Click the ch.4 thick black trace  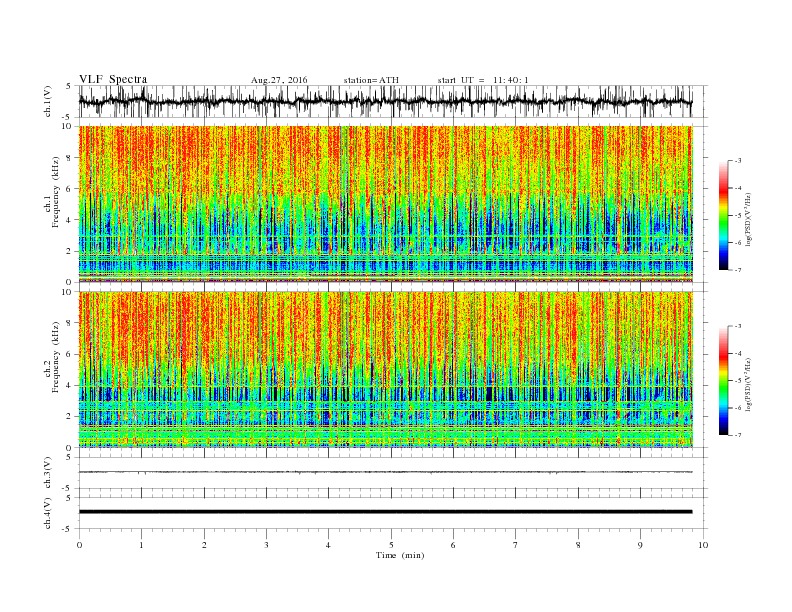tap(386, 512)
